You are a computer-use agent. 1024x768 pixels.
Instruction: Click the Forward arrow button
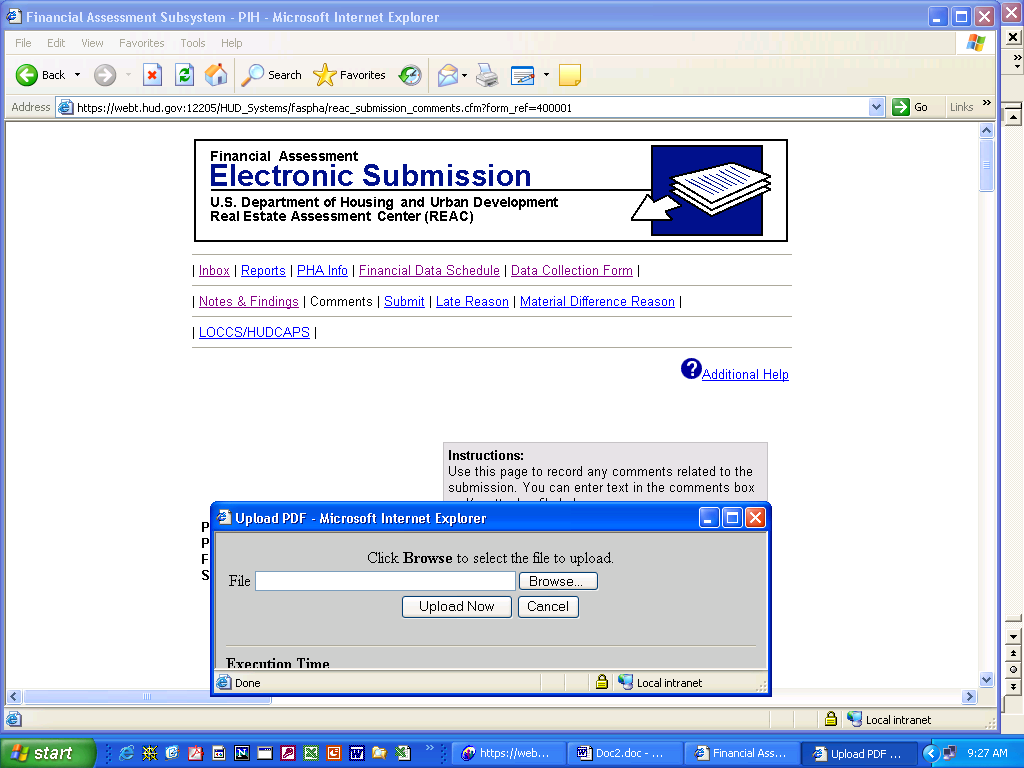(x=104, y=75)
